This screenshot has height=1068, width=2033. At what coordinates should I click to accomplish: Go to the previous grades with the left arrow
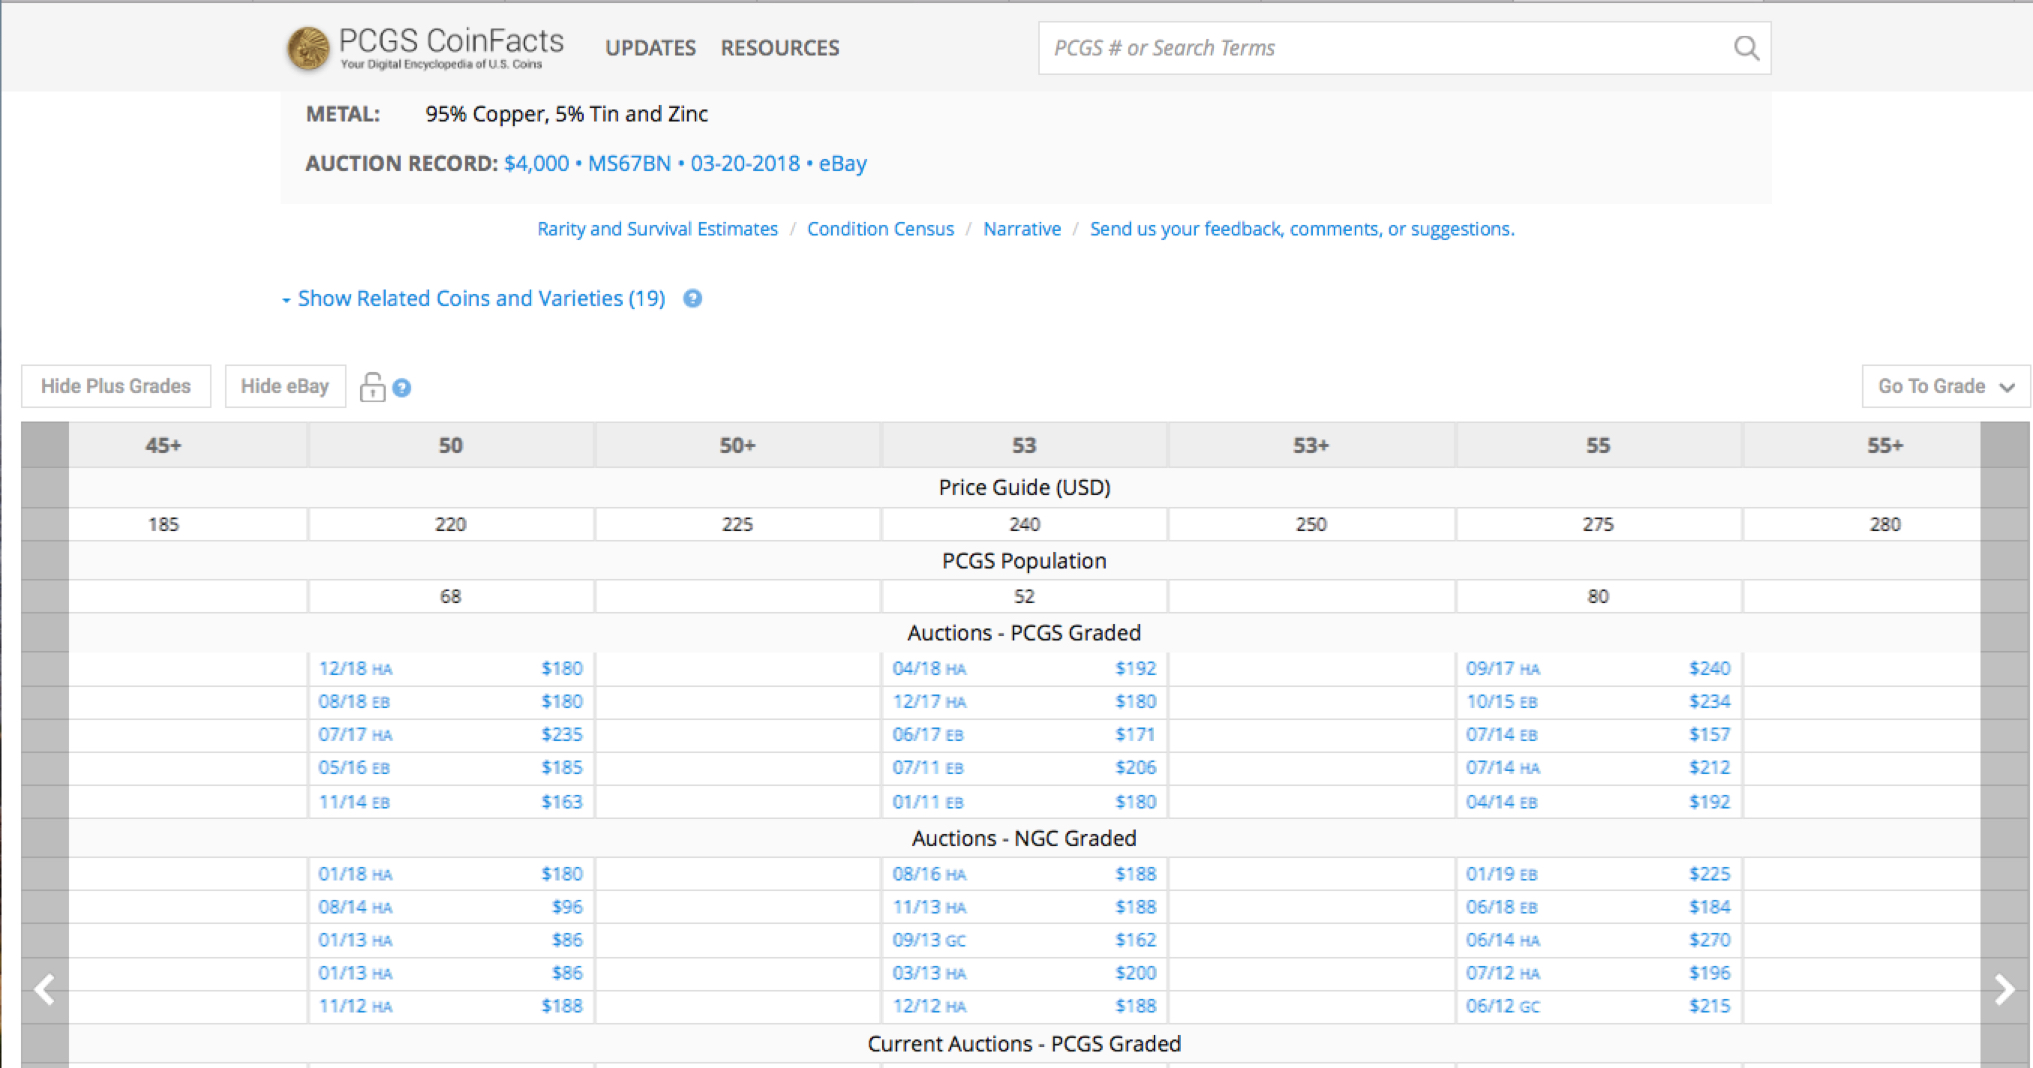[44, 990]
